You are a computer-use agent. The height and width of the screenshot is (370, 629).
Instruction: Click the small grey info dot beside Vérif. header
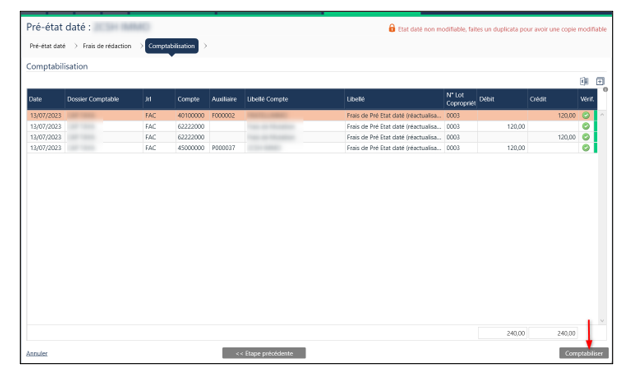(x=605, y=89)
